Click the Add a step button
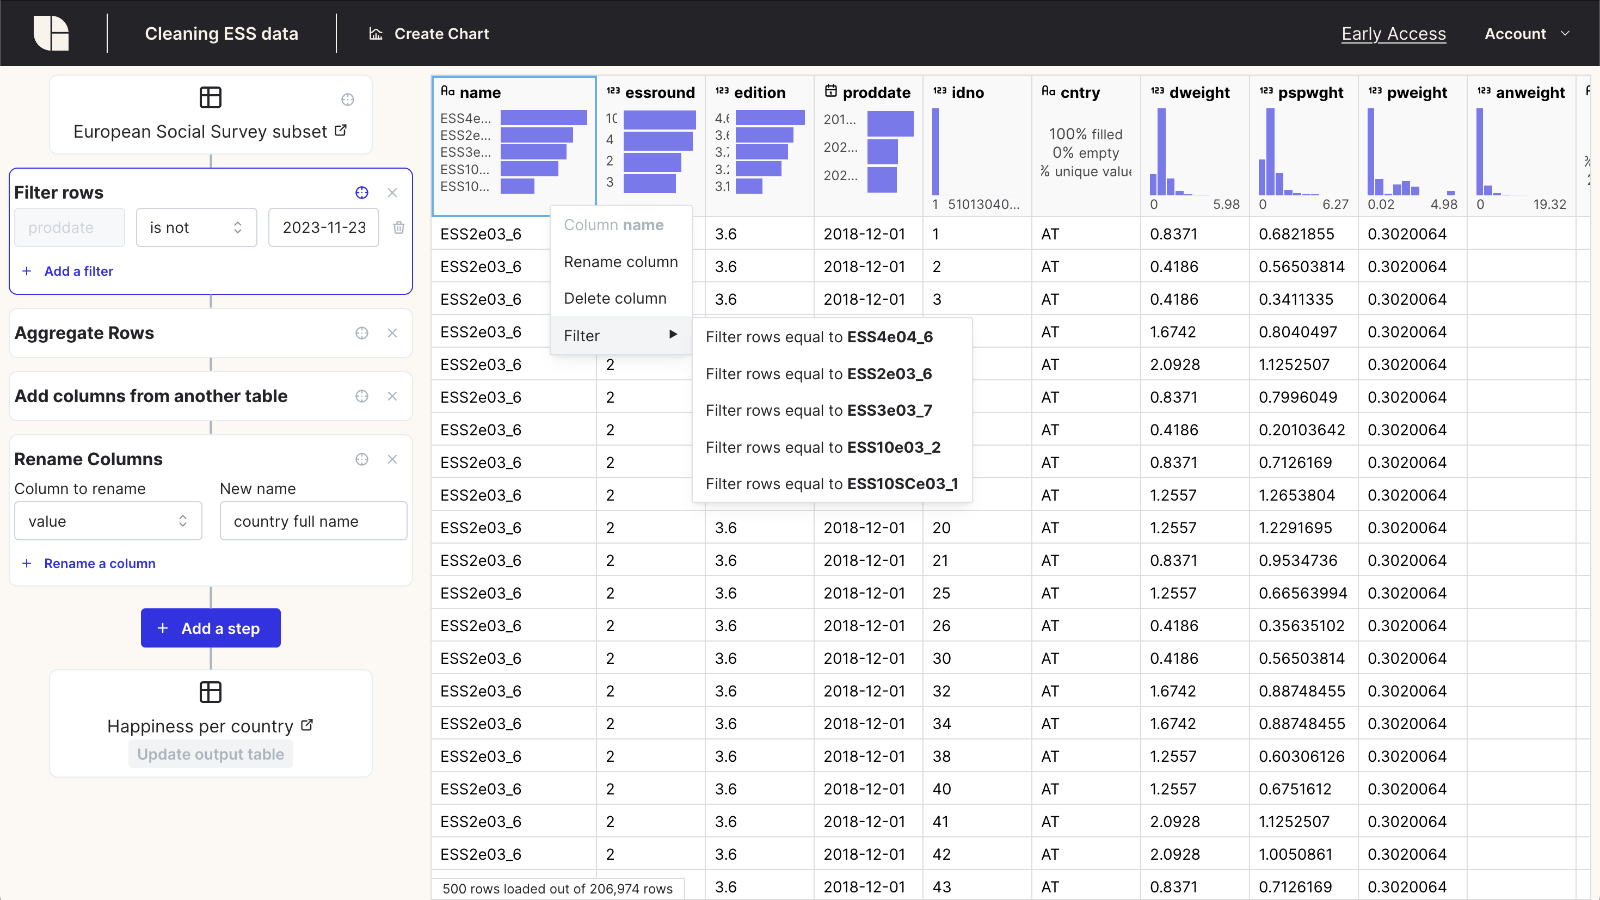This screenshot has height=900, width=1600. point(211,628)
